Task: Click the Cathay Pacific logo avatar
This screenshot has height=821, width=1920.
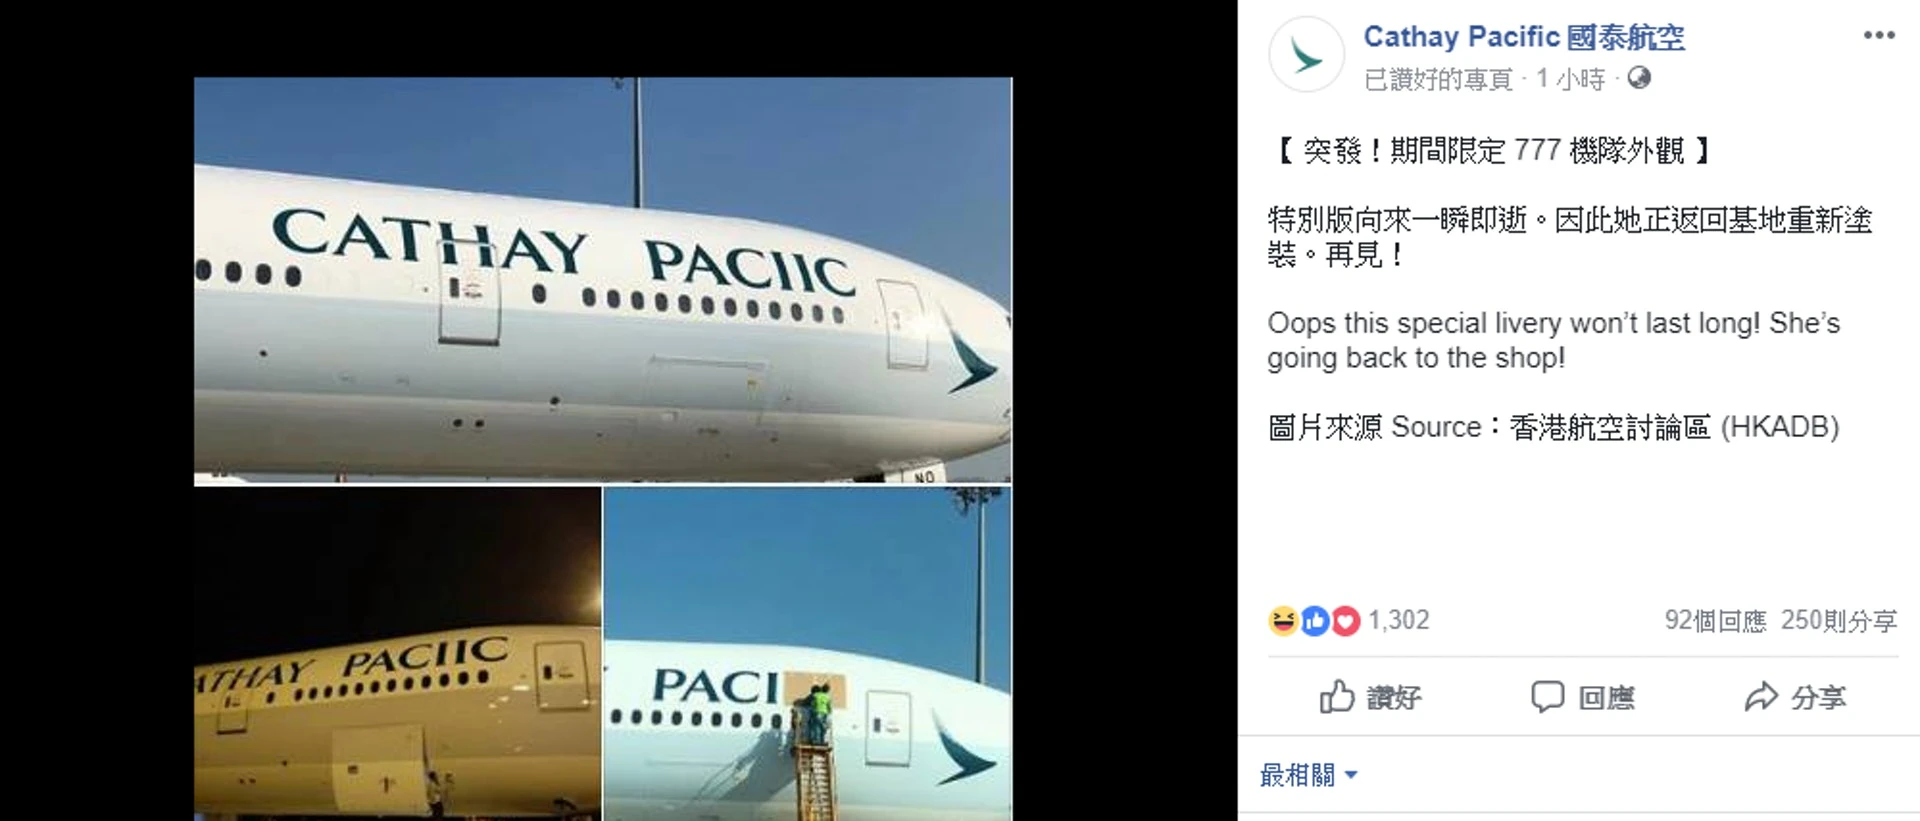Action: click(x=1306, y=54)
